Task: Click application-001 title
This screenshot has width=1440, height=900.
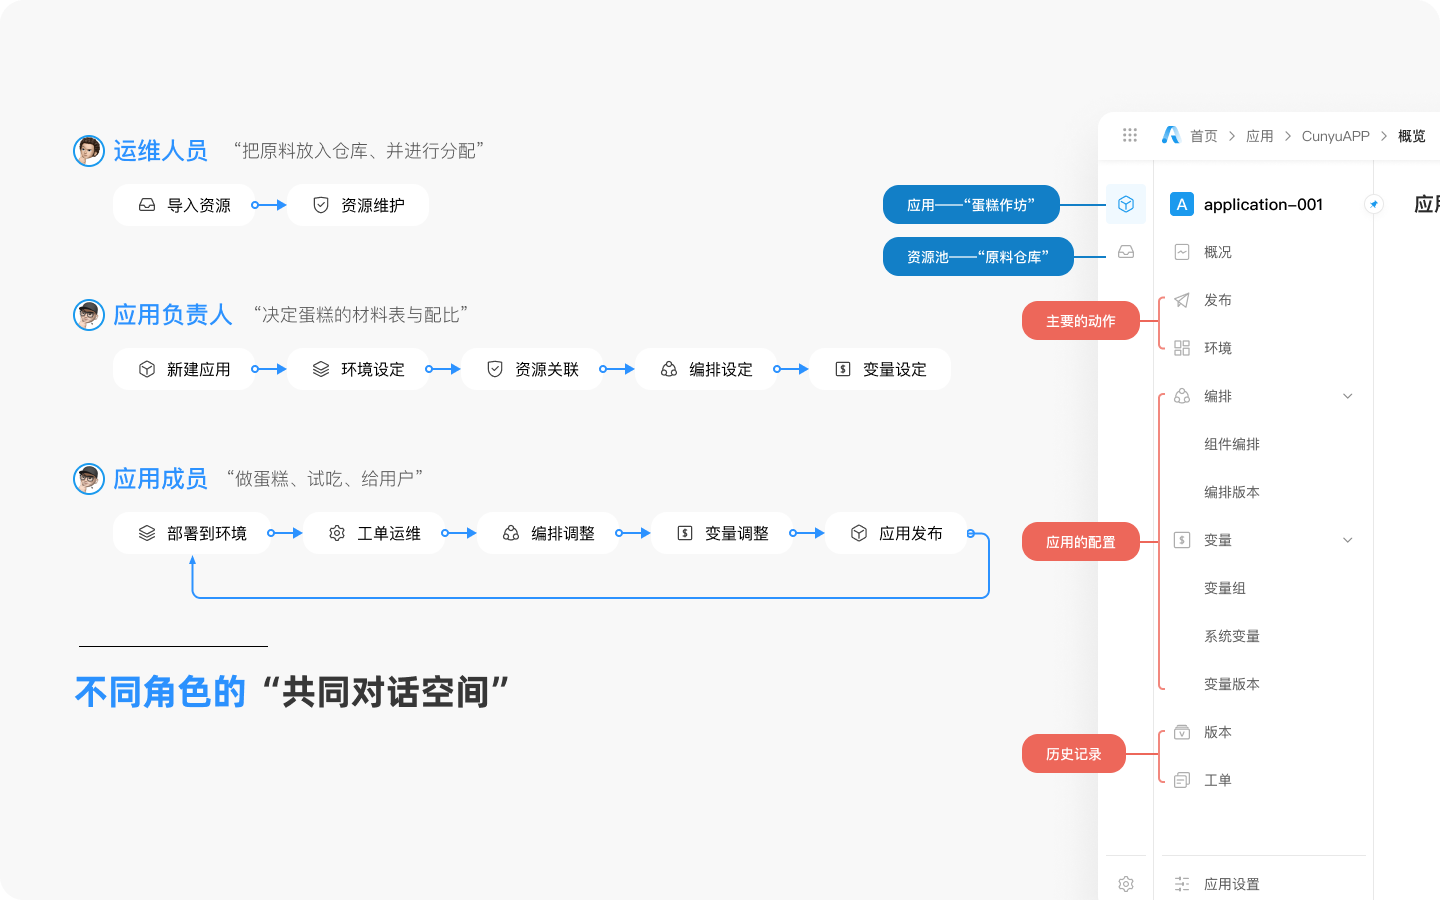Action: [x=1263, y=204]
